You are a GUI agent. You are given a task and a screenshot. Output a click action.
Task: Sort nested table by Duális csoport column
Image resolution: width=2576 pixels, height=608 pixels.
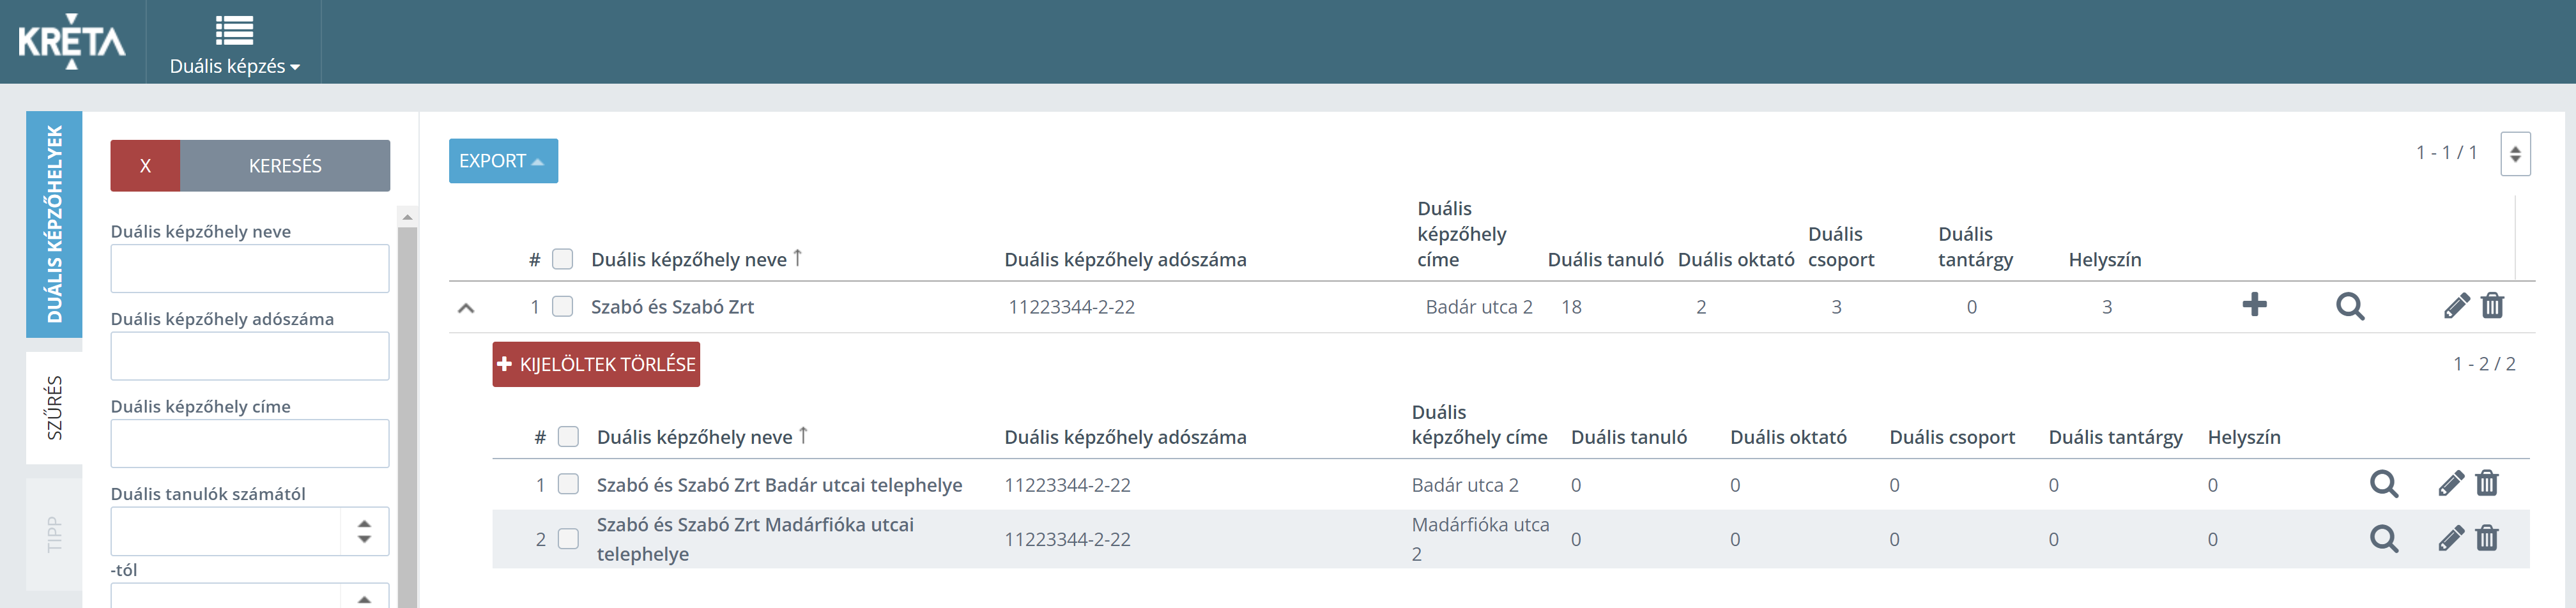pos(1952,437)
